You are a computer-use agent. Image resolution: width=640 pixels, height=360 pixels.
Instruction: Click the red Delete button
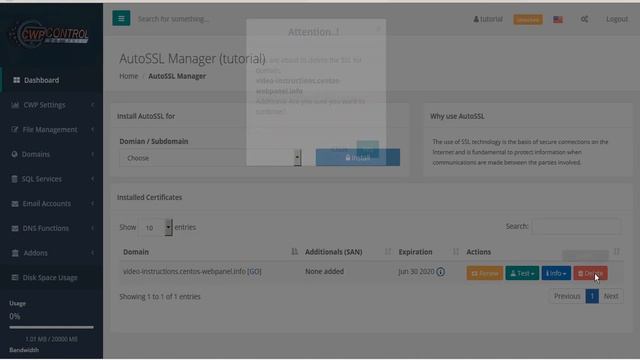[x=590, y=273]
